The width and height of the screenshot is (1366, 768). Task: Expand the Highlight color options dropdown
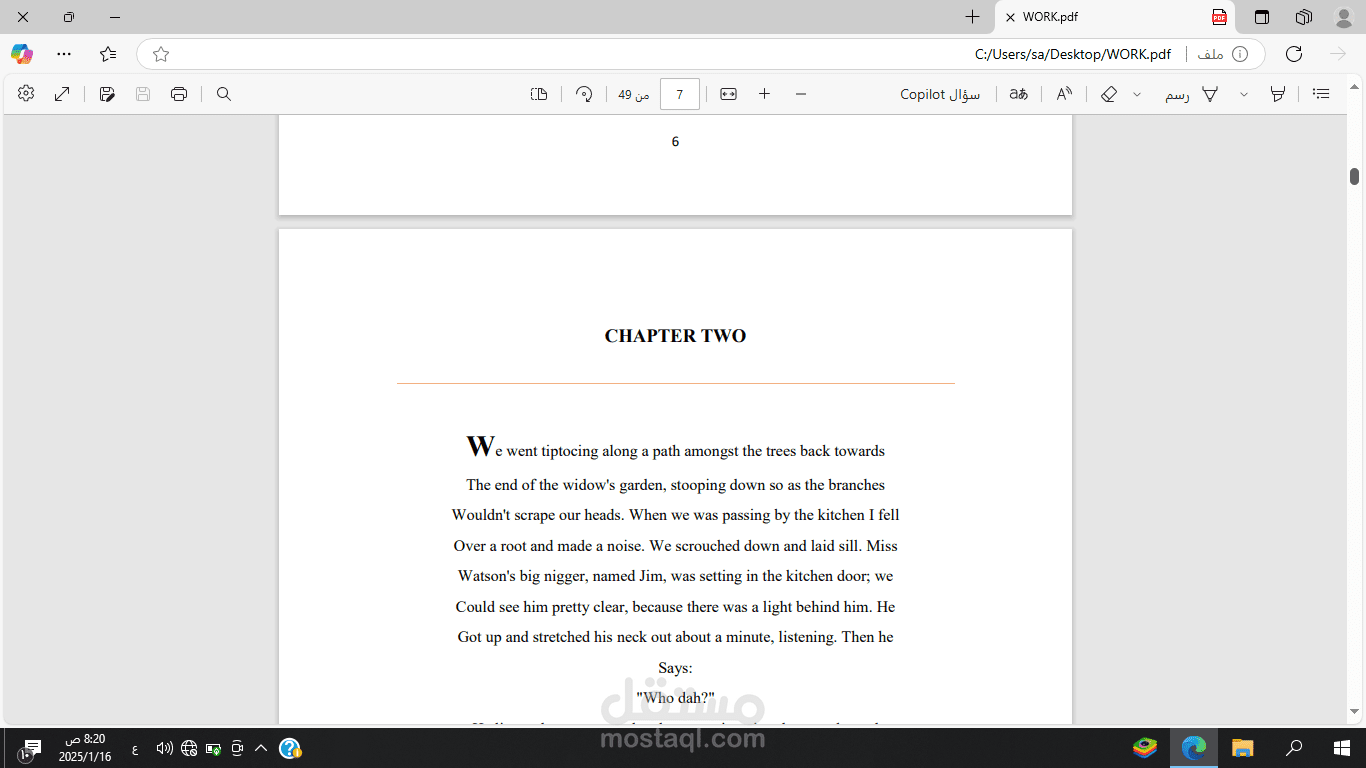coord(1244,94)
